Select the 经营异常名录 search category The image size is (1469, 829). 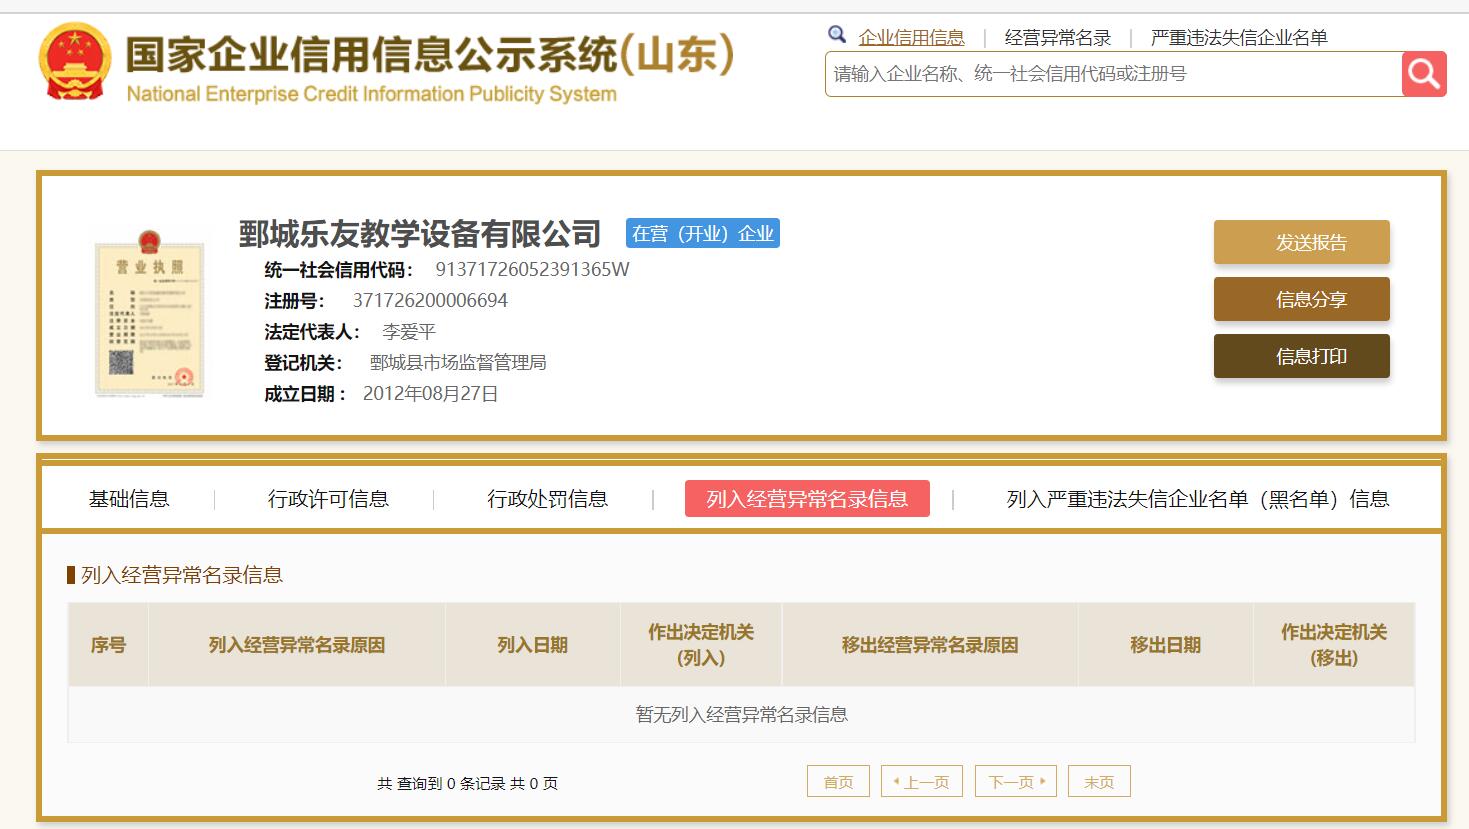pyautogui.click(x=1058, y=38)
